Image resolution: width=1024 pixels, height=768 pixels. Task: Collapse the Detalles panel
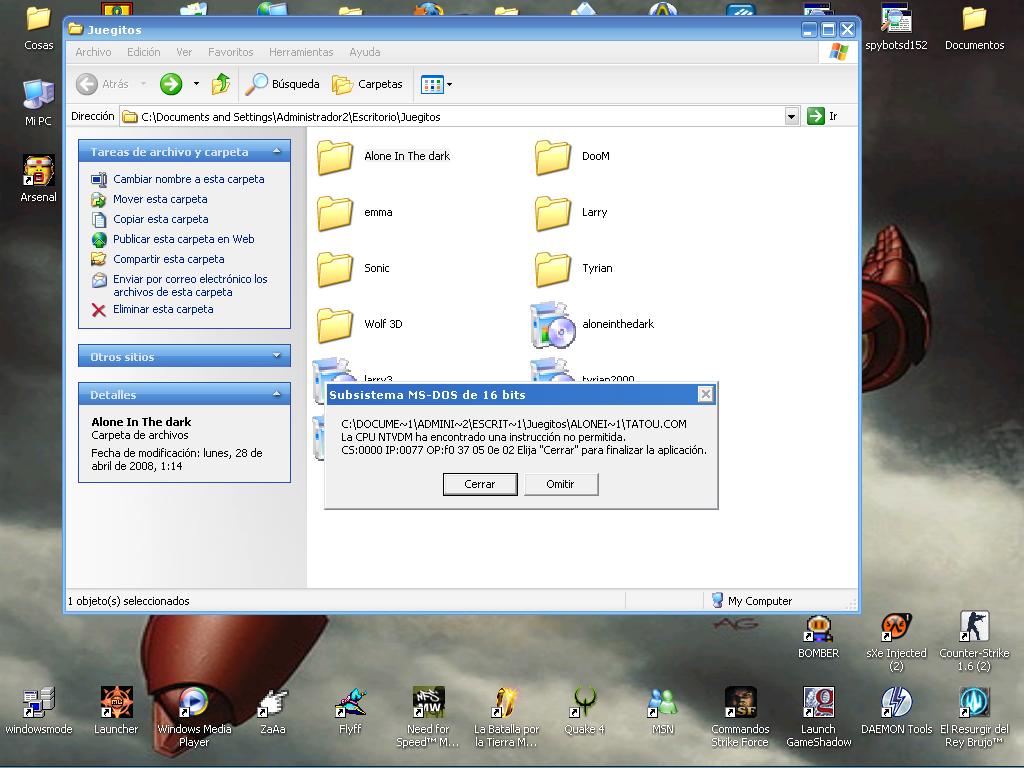[277, 394]
